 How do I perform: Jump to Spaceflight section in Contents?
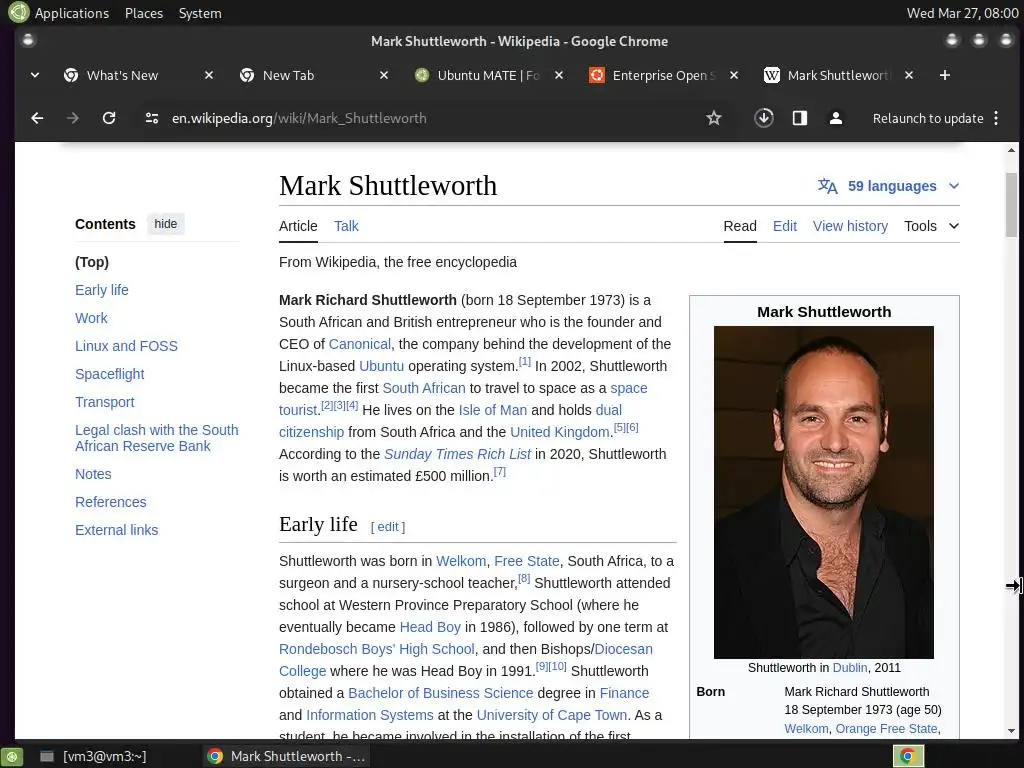[x=110, y=374]
